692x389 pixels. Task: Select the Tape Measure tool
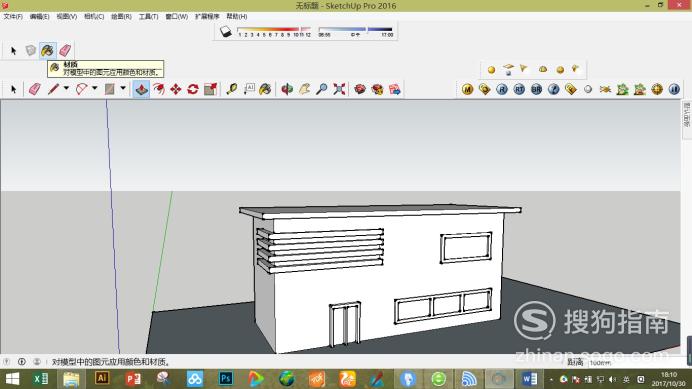(232, 89)
